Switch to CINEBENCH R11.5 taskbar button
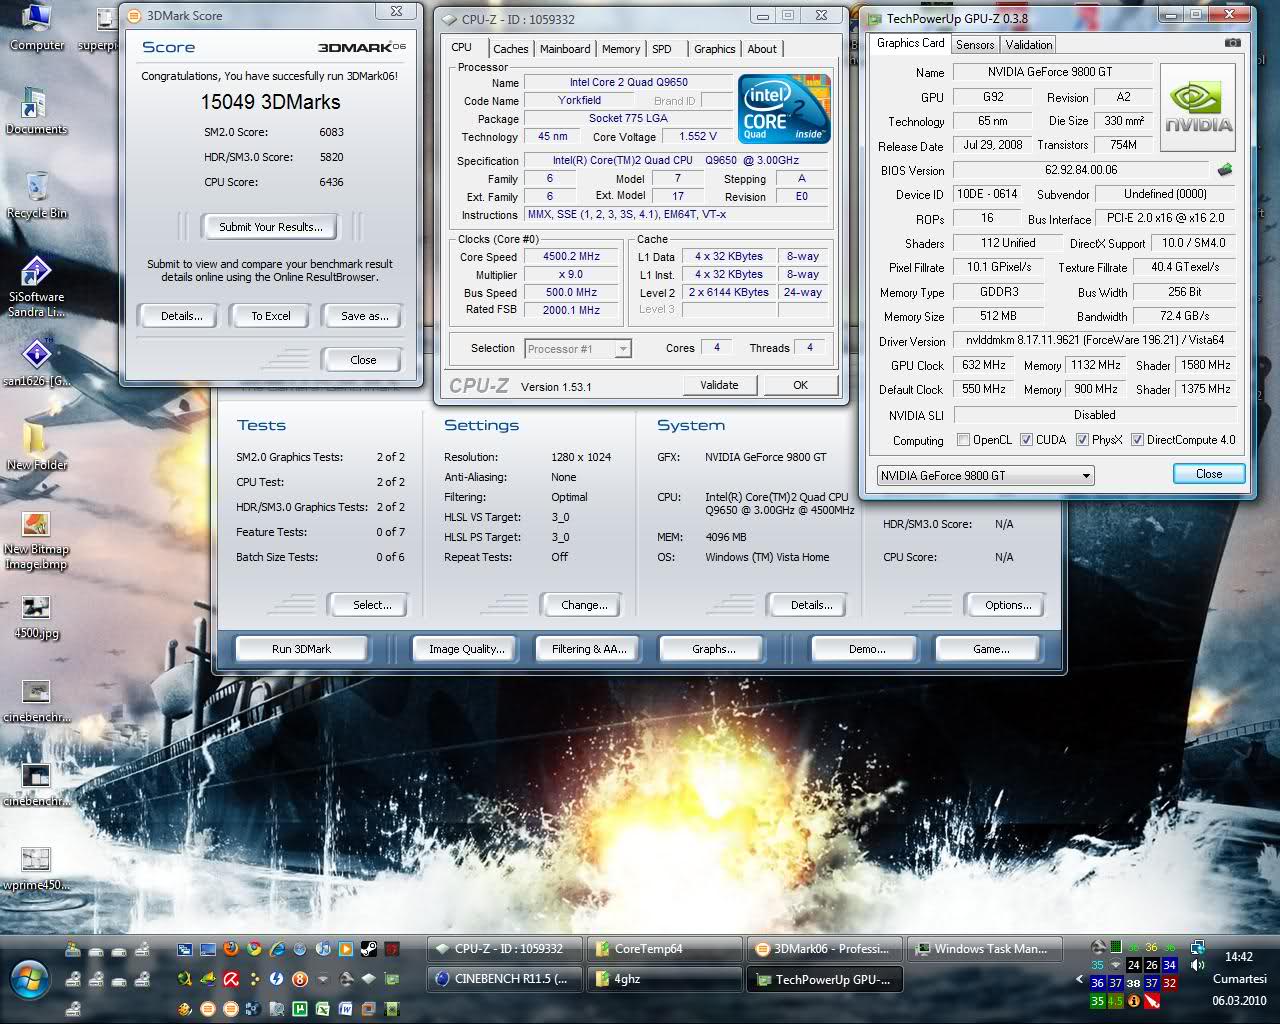1280x1024 pixels. 505,979
